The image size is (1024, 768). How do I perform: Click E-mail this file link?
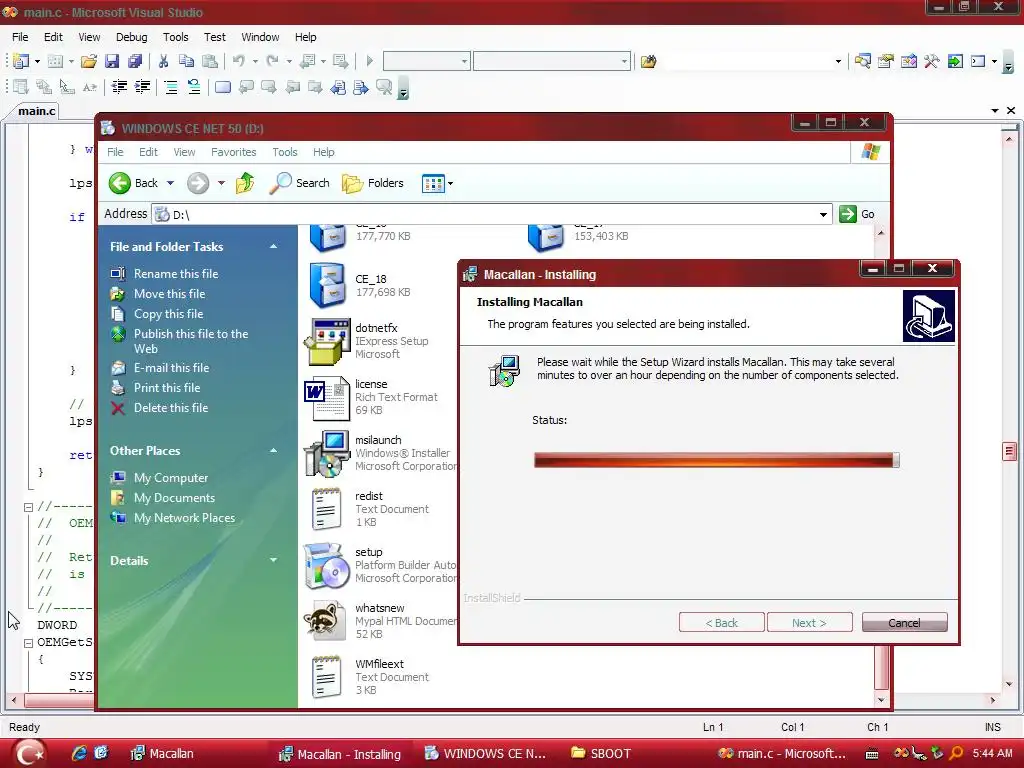[x=171, y=368]
